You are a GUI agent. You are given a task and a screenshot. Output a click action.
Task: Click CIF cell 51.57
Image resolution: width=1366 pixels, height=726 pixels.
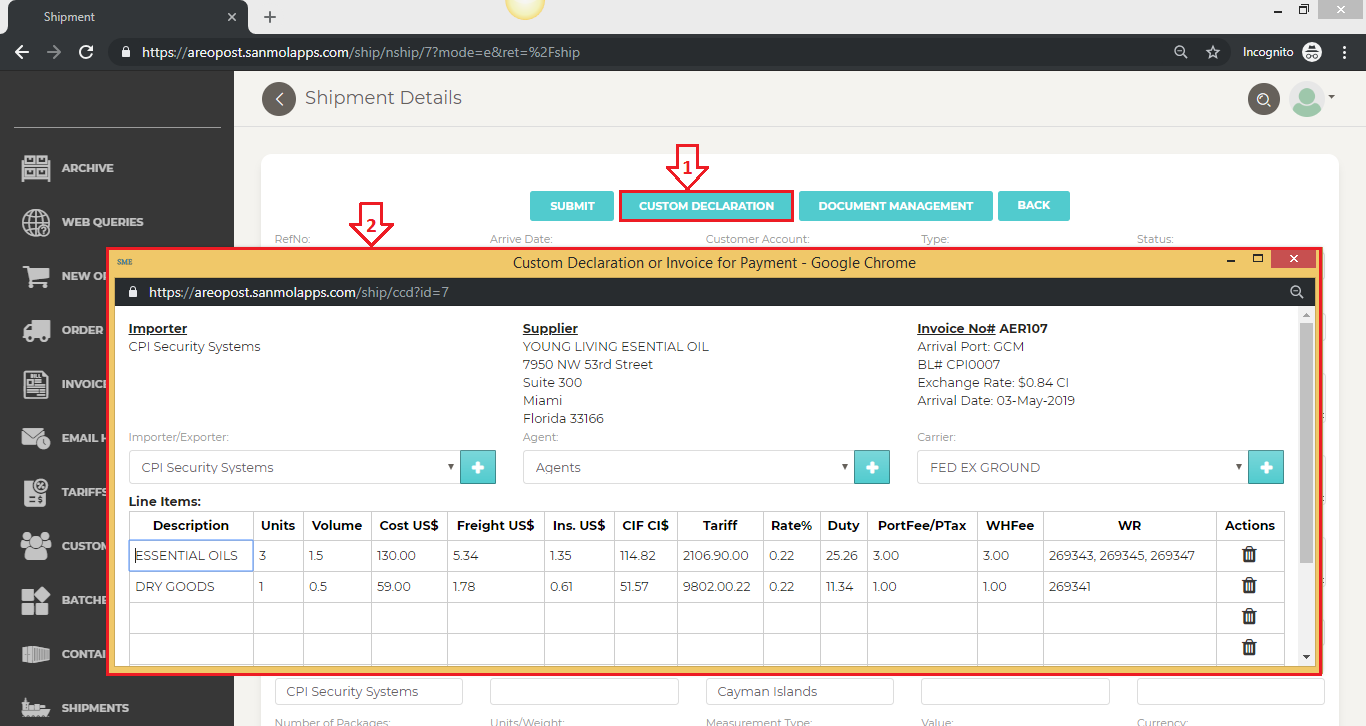(x=646, y=587)
